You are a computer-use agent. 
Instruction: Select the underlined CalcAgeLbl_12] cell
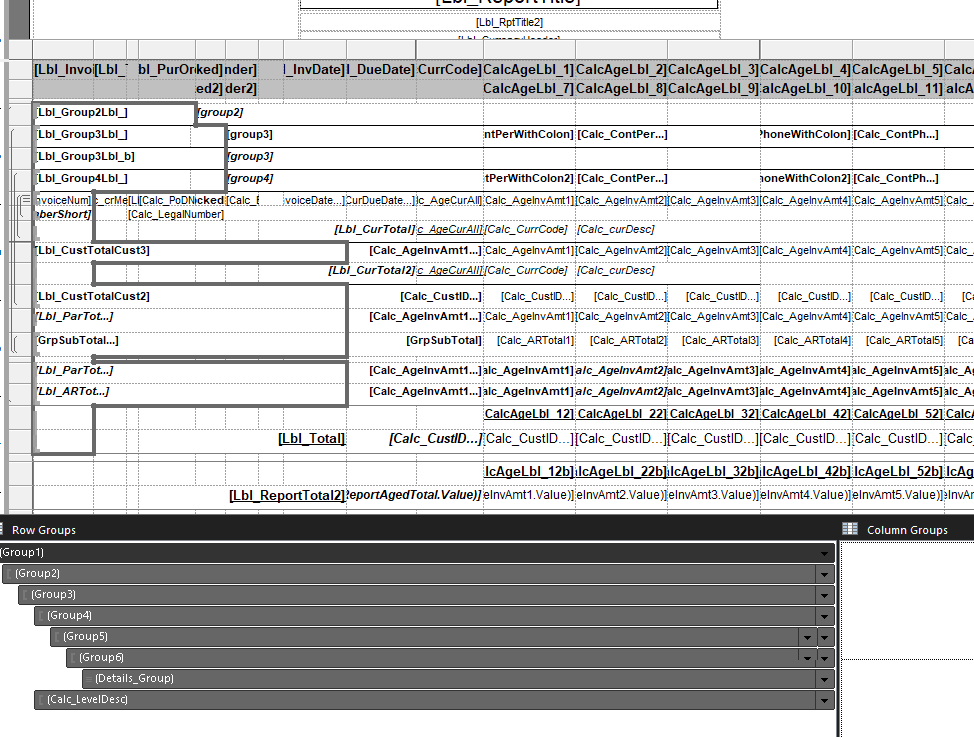529,414
